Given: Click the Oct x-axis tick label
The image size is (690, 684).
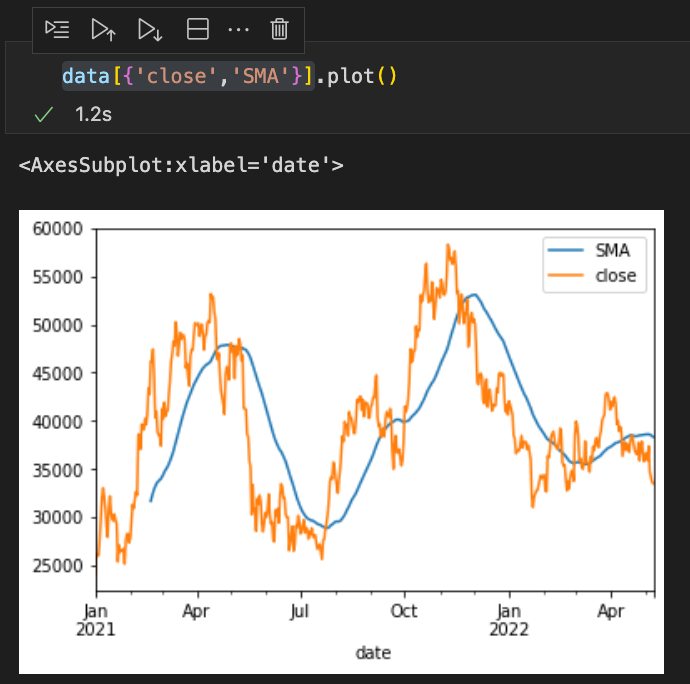Looking at the screenshot, I should click(404, 611).
